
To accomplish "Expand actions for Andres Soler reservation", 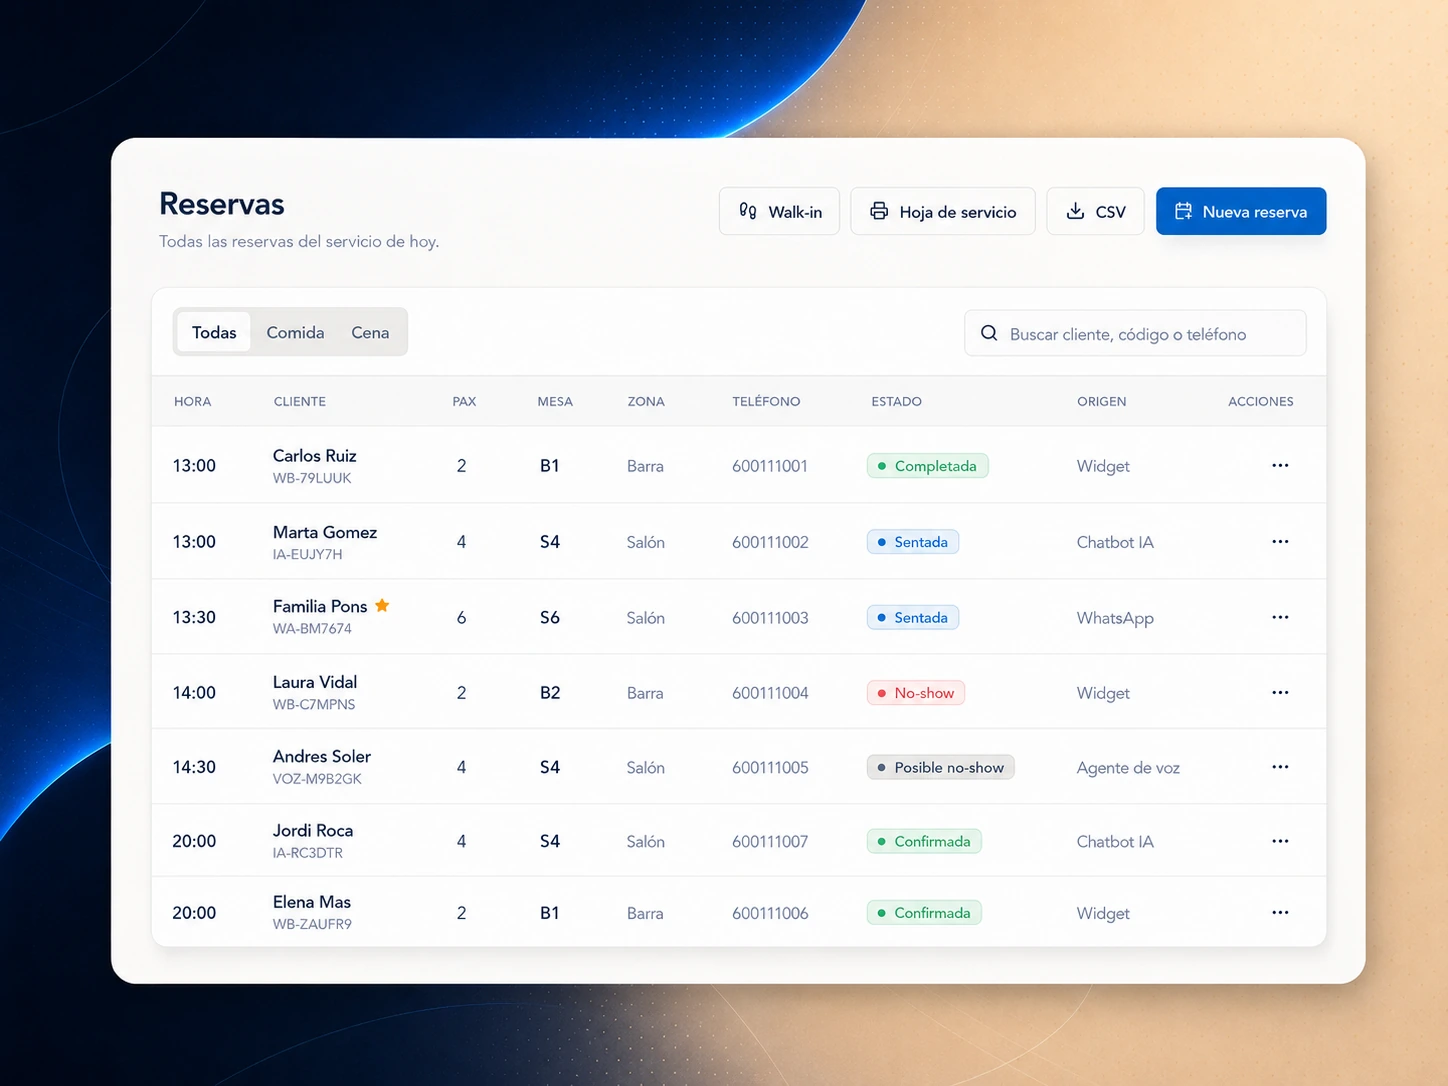I will 1280,767.
